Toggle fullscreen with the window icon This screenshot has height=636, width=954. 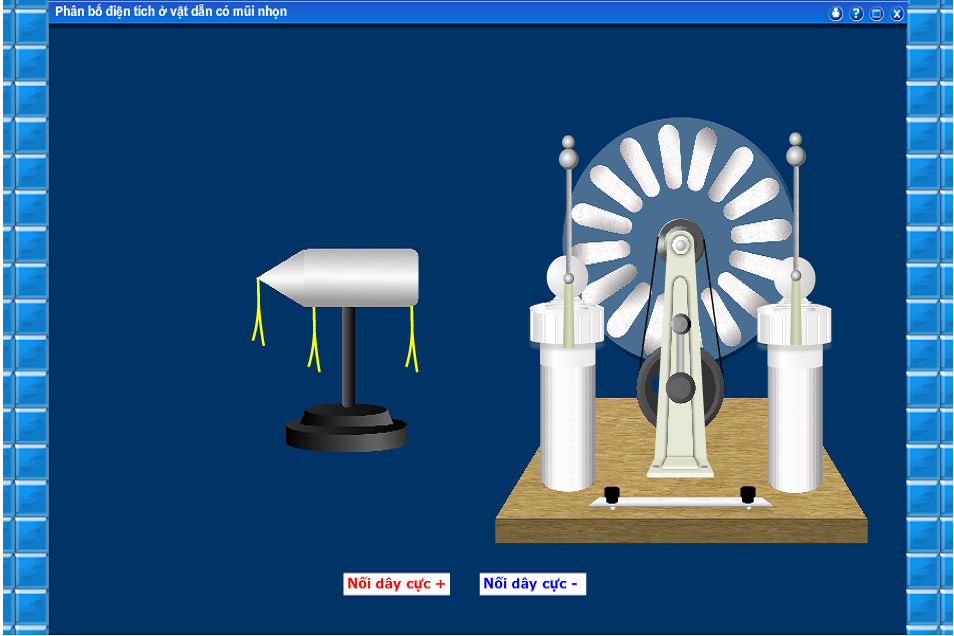pyautogui.click(x=876, y=13)
